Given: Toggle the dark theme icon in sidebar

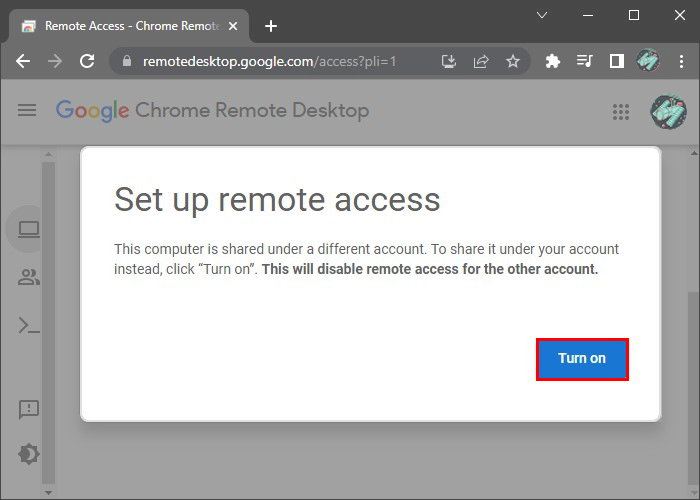Looking at the screenshot, I should tap(28, 454).
